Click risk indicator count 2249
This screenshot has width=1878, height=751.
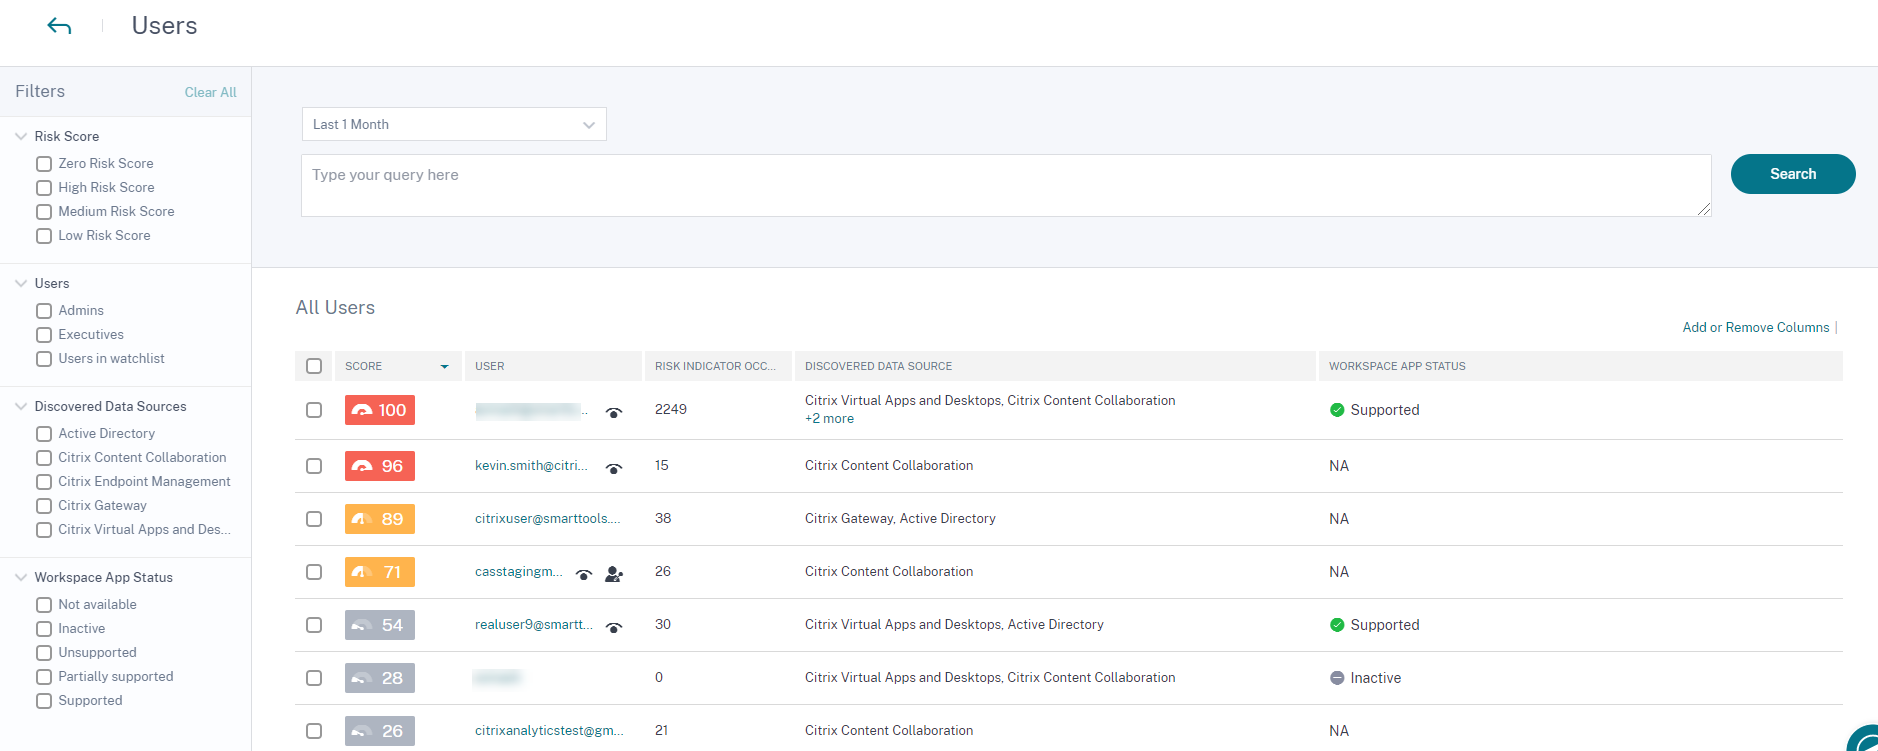[x=671, y=410]
